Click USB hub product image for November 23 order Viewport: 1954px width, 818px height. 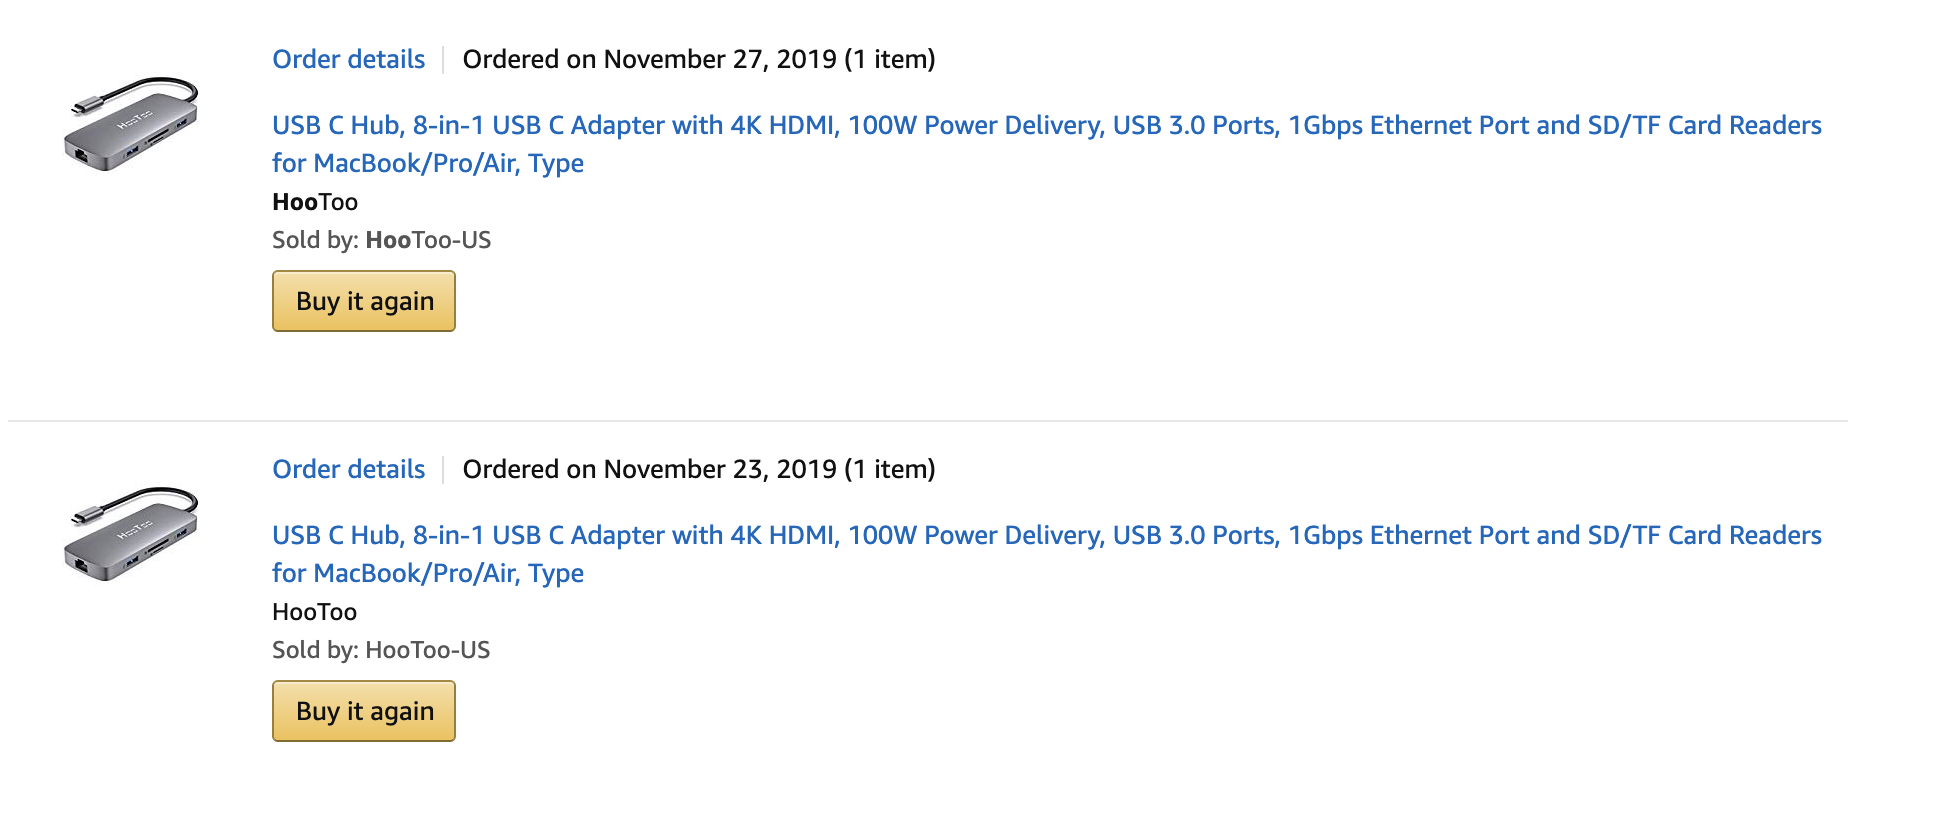(x=132, y=535)
